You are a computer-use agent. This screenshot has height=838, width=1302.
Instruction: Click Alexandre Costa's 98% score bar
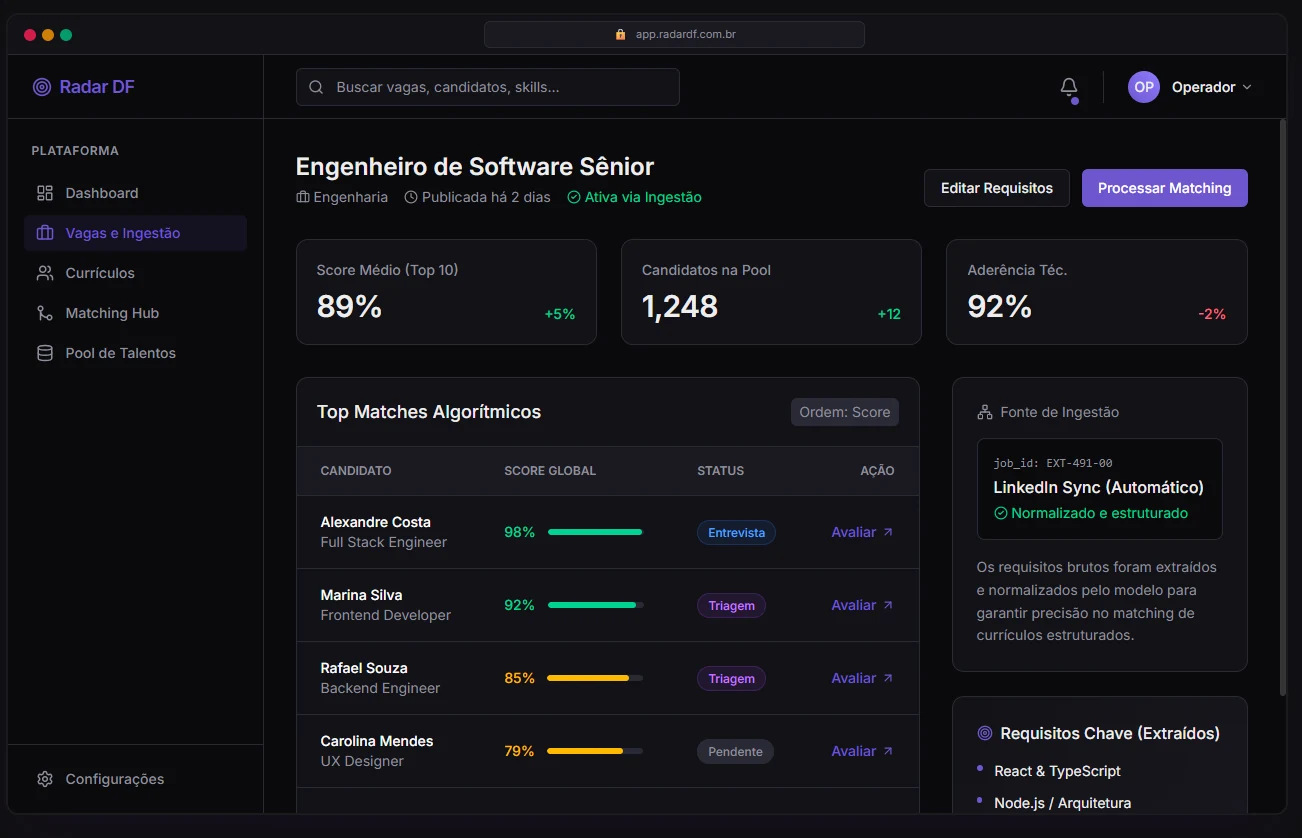(x=595, y=532)
